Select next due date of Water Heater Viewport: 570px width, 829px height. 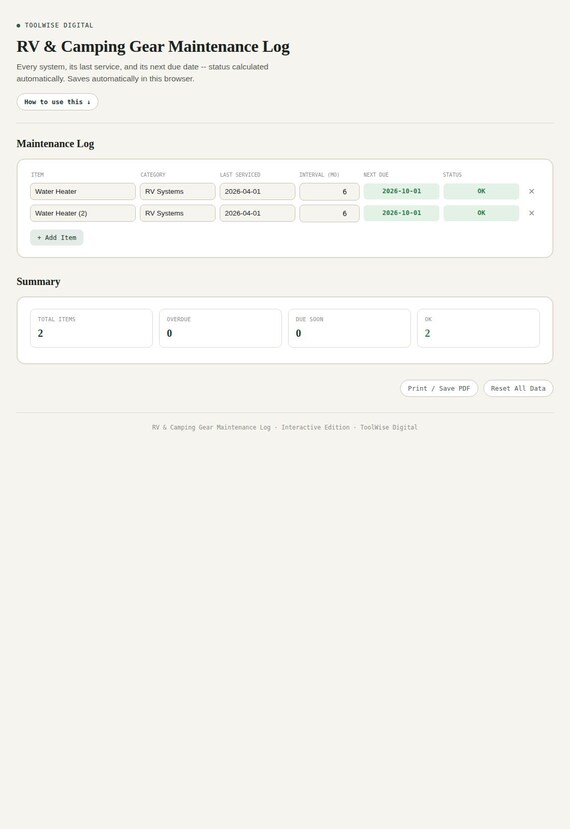tap(401, 191)
